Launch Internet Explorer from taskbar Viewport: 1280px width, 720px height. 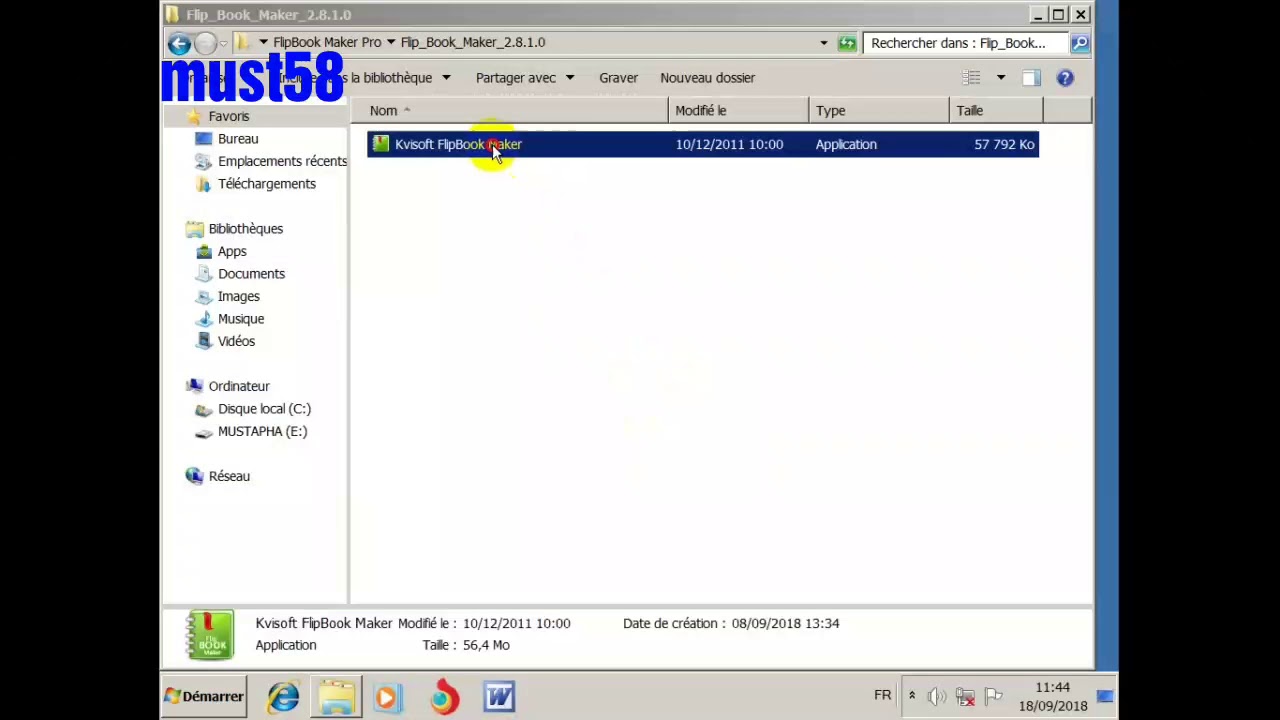click(283, 697)
